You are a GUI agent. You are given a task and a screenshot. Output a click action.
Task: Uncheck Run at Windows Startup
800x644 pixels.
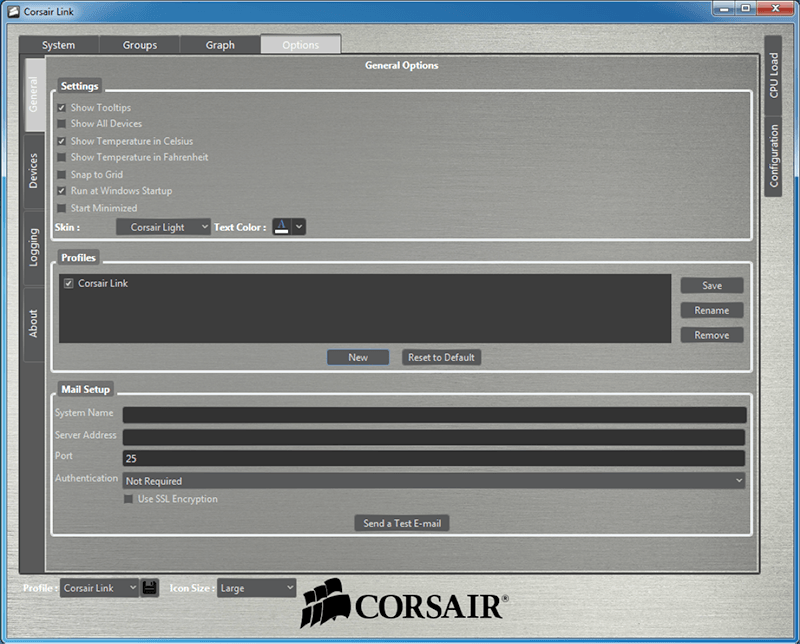(62, 191)
